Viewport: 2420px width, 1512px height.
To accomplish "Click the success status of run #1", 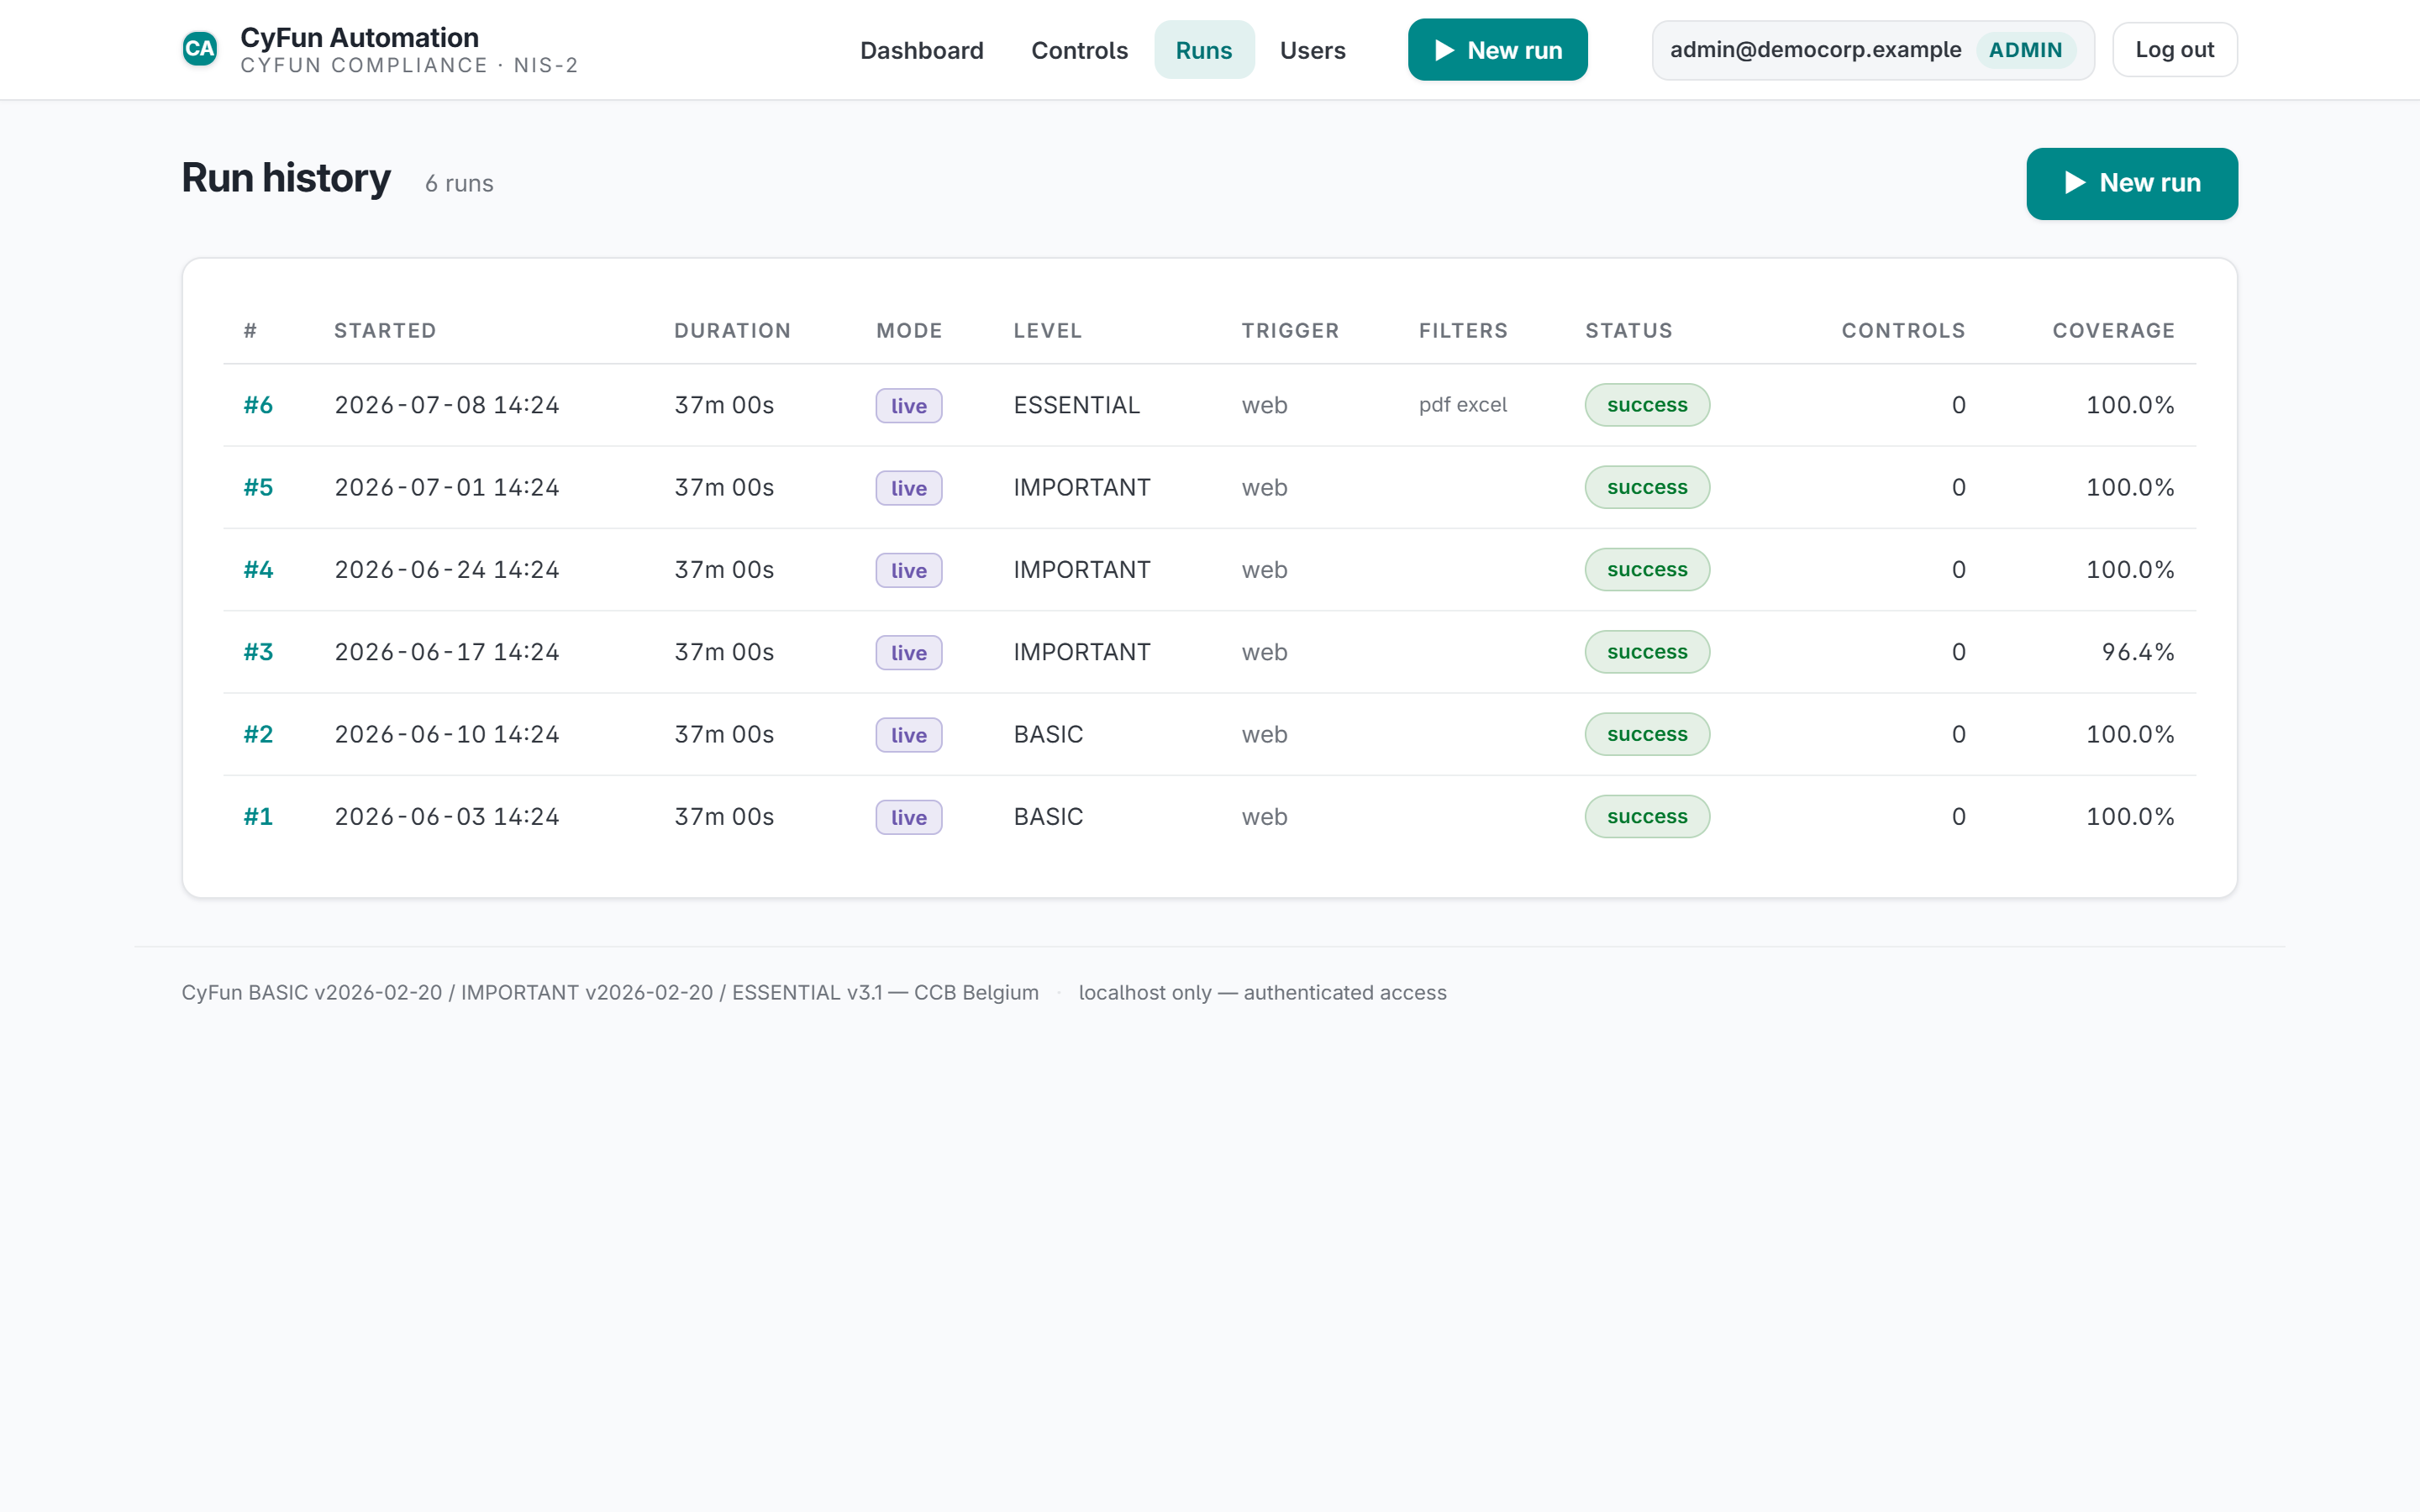I will point(1647,816).
